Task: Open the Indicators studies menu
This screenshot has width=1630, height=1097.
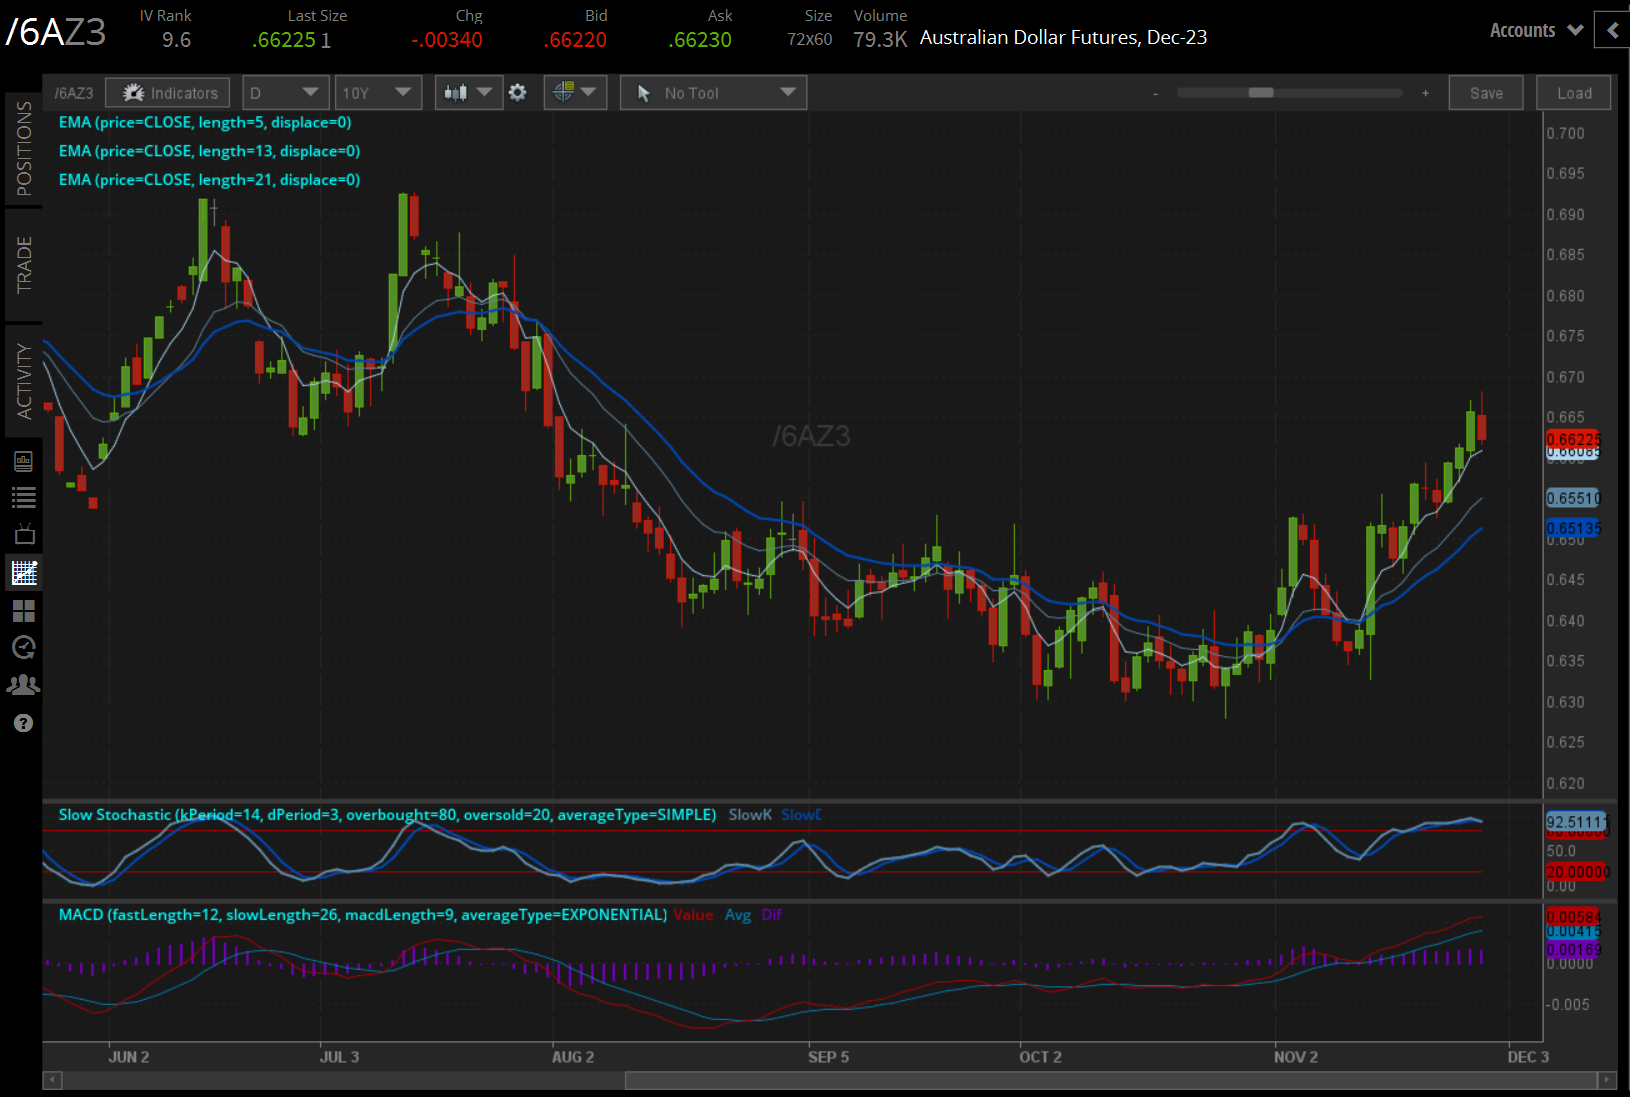Action: (168, 93)
